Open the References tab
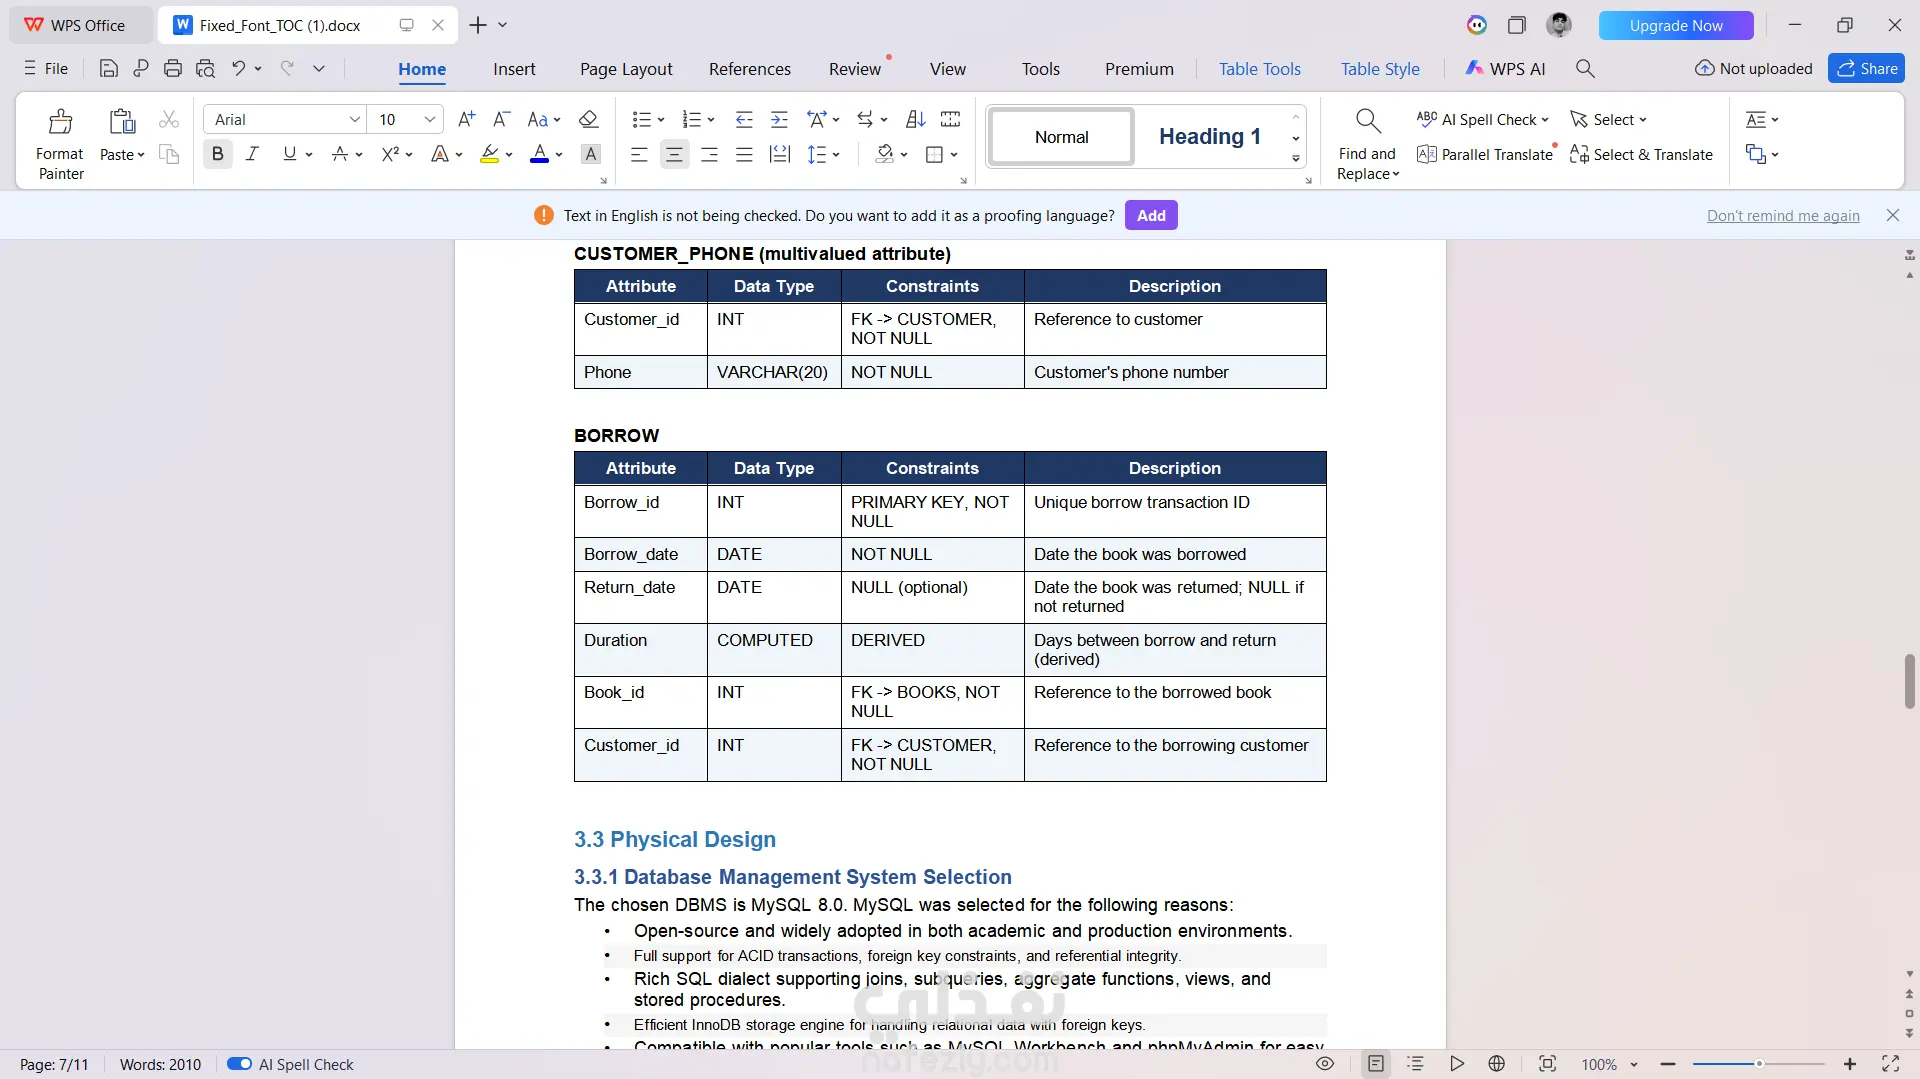This screenshot has width=1920, height=1079. pos(750,69)
